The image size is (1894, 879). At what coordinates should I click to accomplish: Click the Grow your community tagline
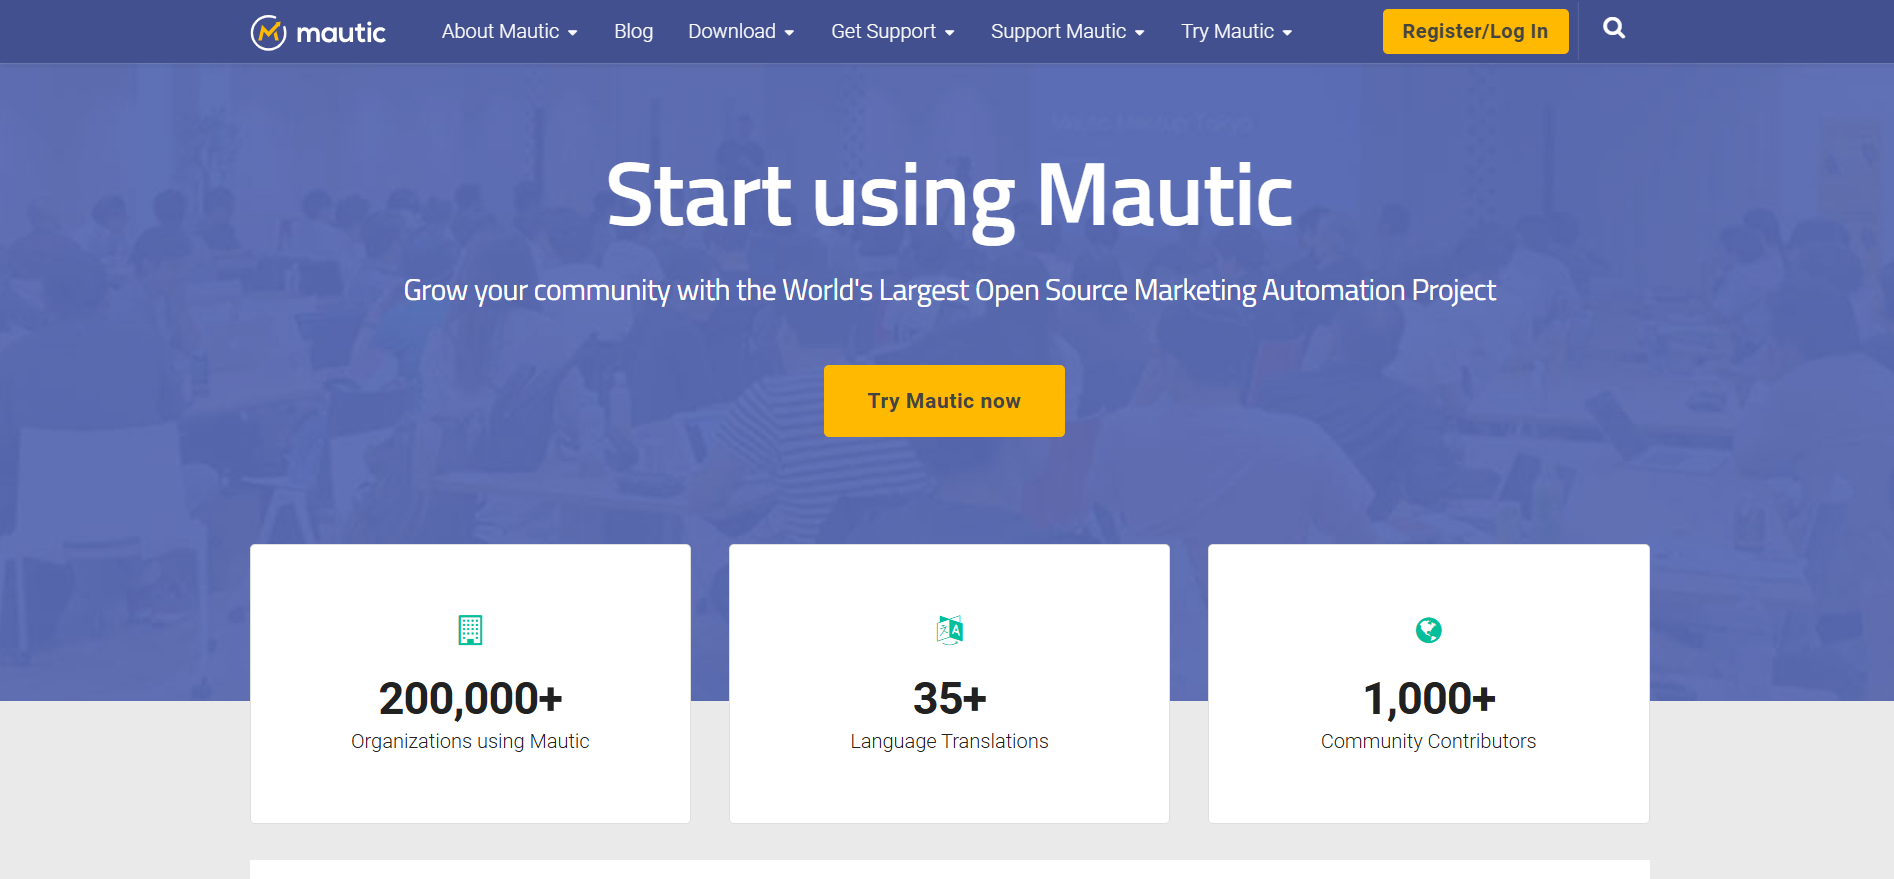coord(949,290)
